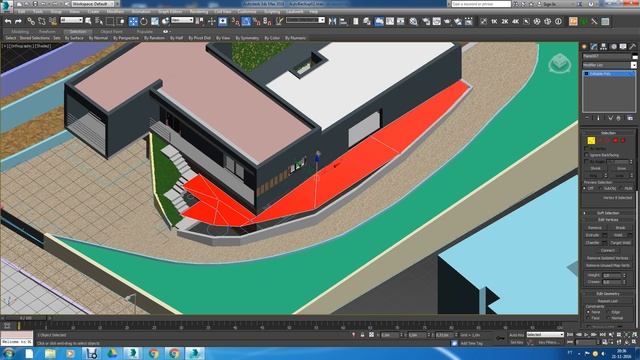Activate the Select and Move tool
The image size is (640, 360).
(x=133, y=21)
